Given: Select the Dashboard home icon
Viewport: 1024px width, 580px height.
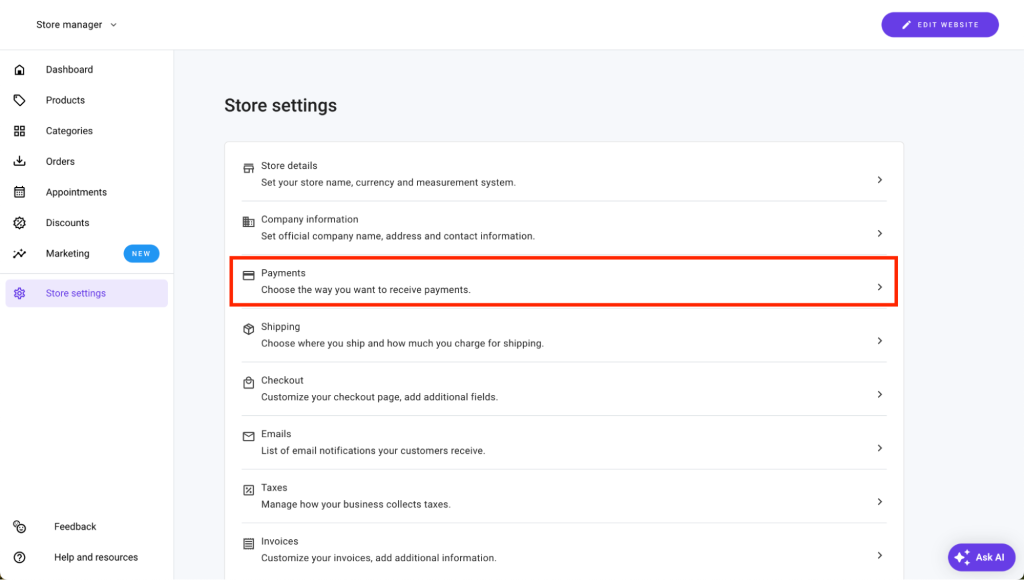Looking at the screenshot, I should [x=20, y=69].
